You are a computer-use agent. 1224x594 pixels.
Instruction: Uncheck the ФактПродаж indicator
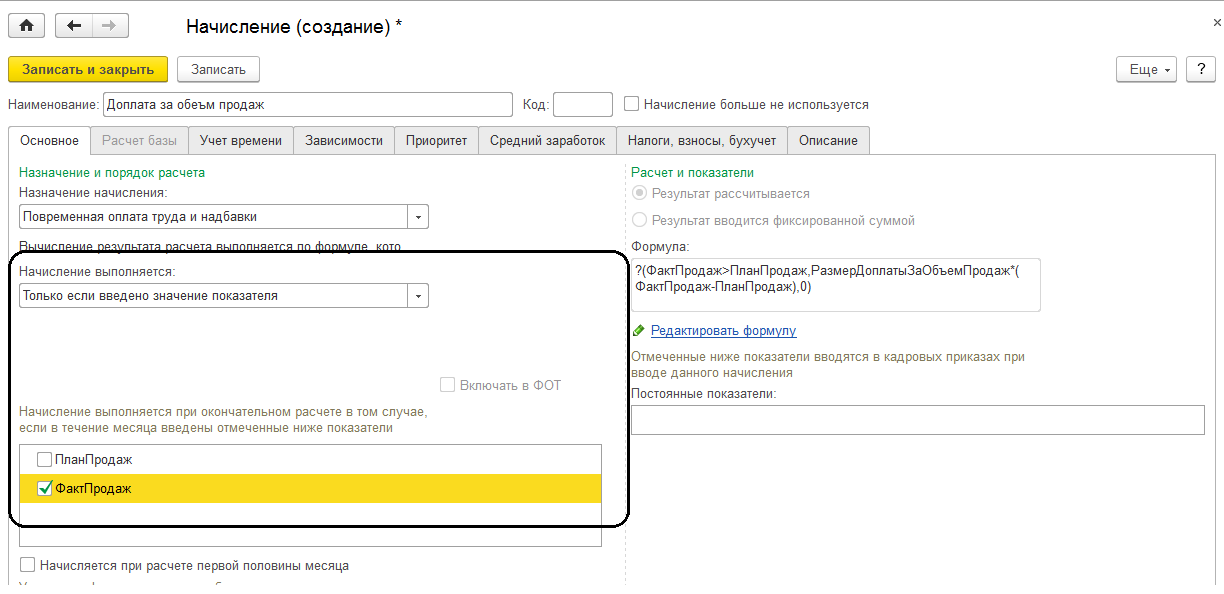(x=45, y=489)
